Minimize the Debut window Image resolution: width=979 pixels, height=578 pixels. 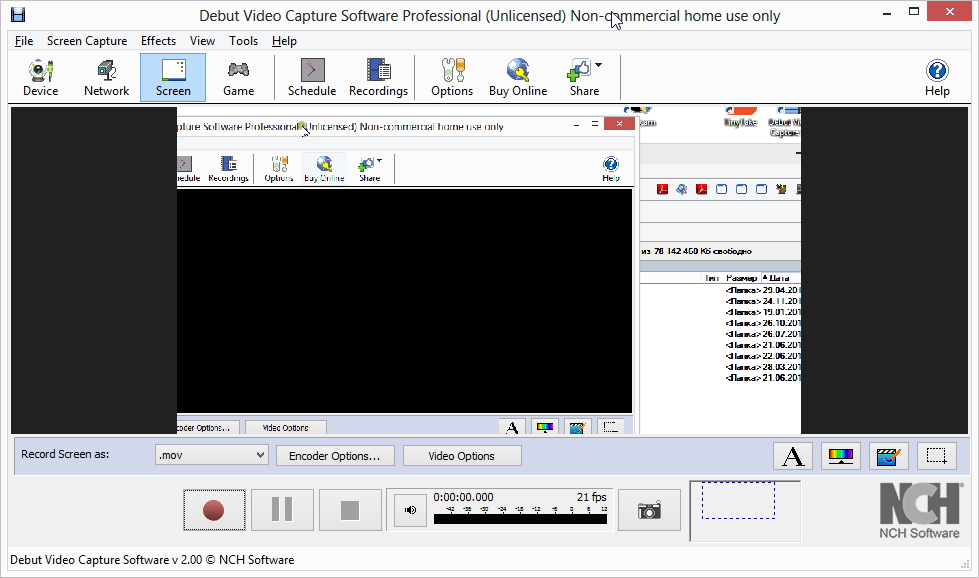[887, 11]
